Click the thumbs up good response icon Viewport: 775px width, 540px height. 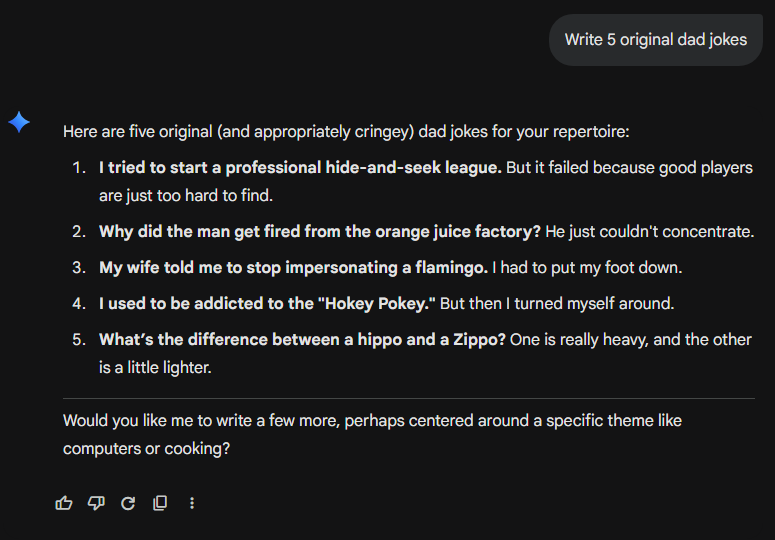(64, 503)
